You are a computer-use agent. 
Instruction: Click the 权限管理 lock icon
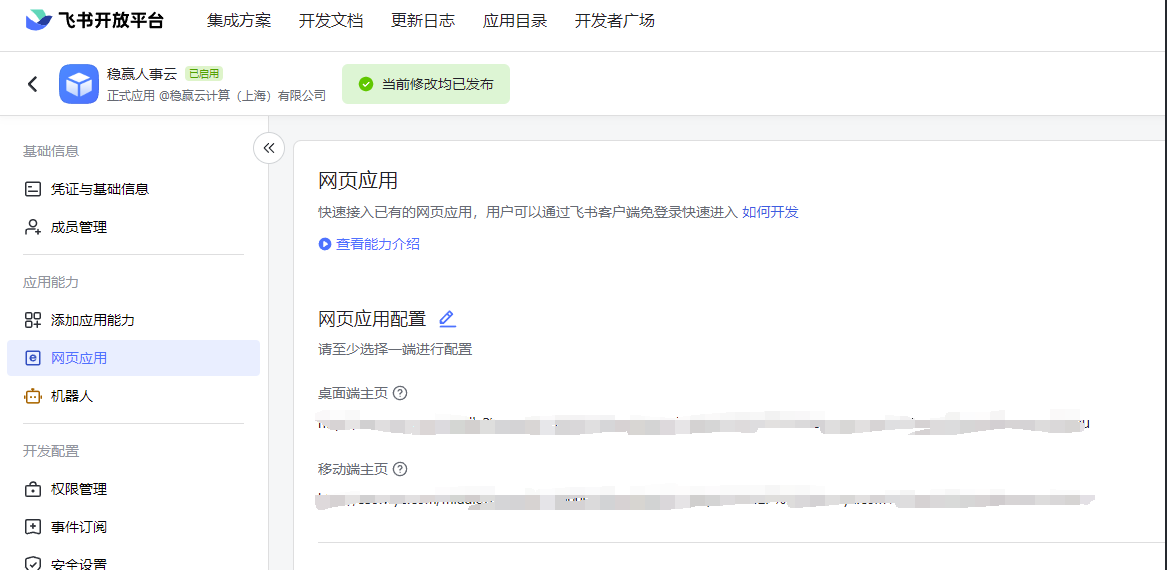click(32, 489)
